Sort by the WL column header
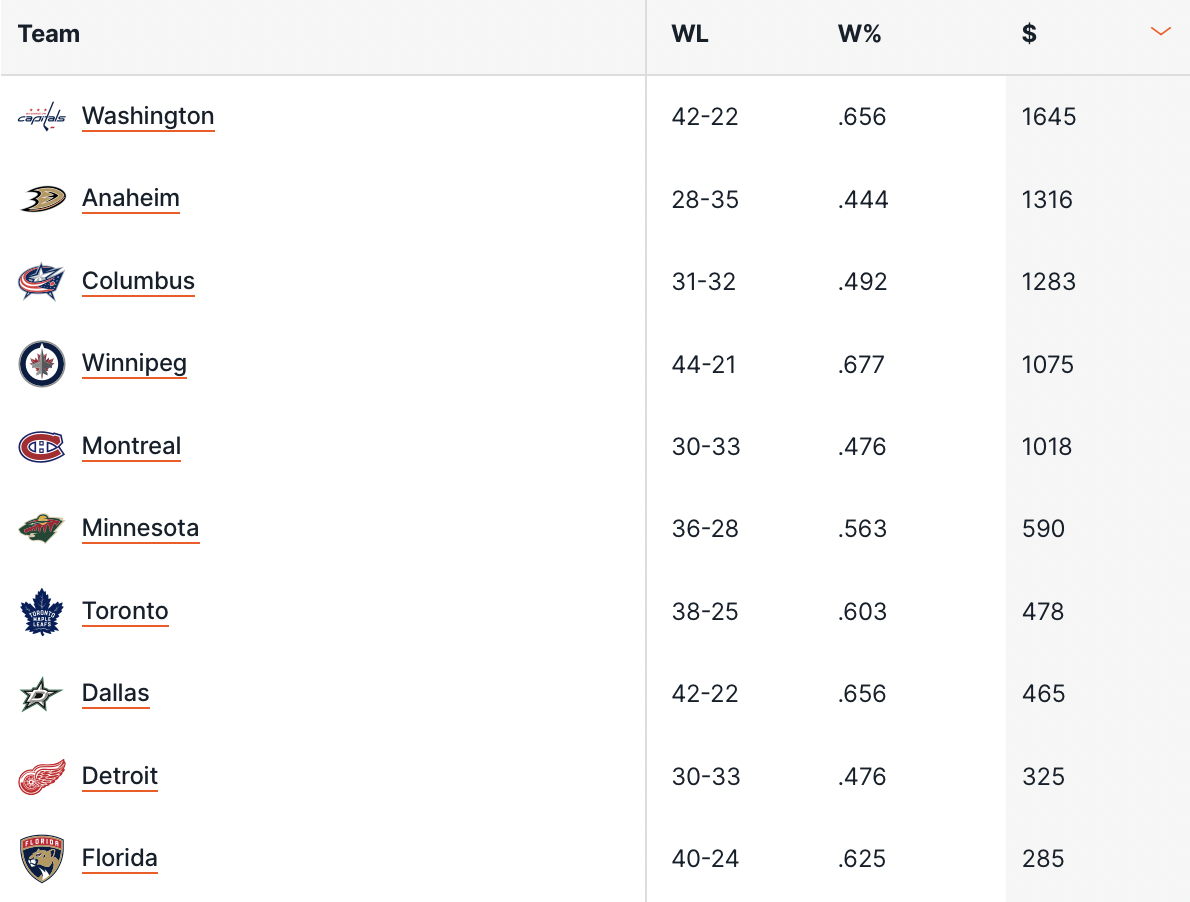The height and width of the screenshot is (902, 1190). coord(690,33)
